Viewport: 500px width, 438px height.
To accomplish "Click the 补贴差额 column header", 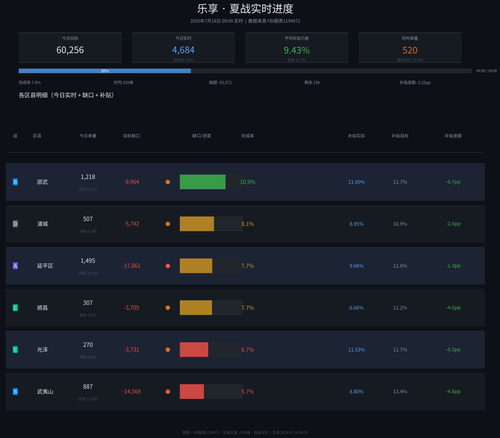I will 453,136.
